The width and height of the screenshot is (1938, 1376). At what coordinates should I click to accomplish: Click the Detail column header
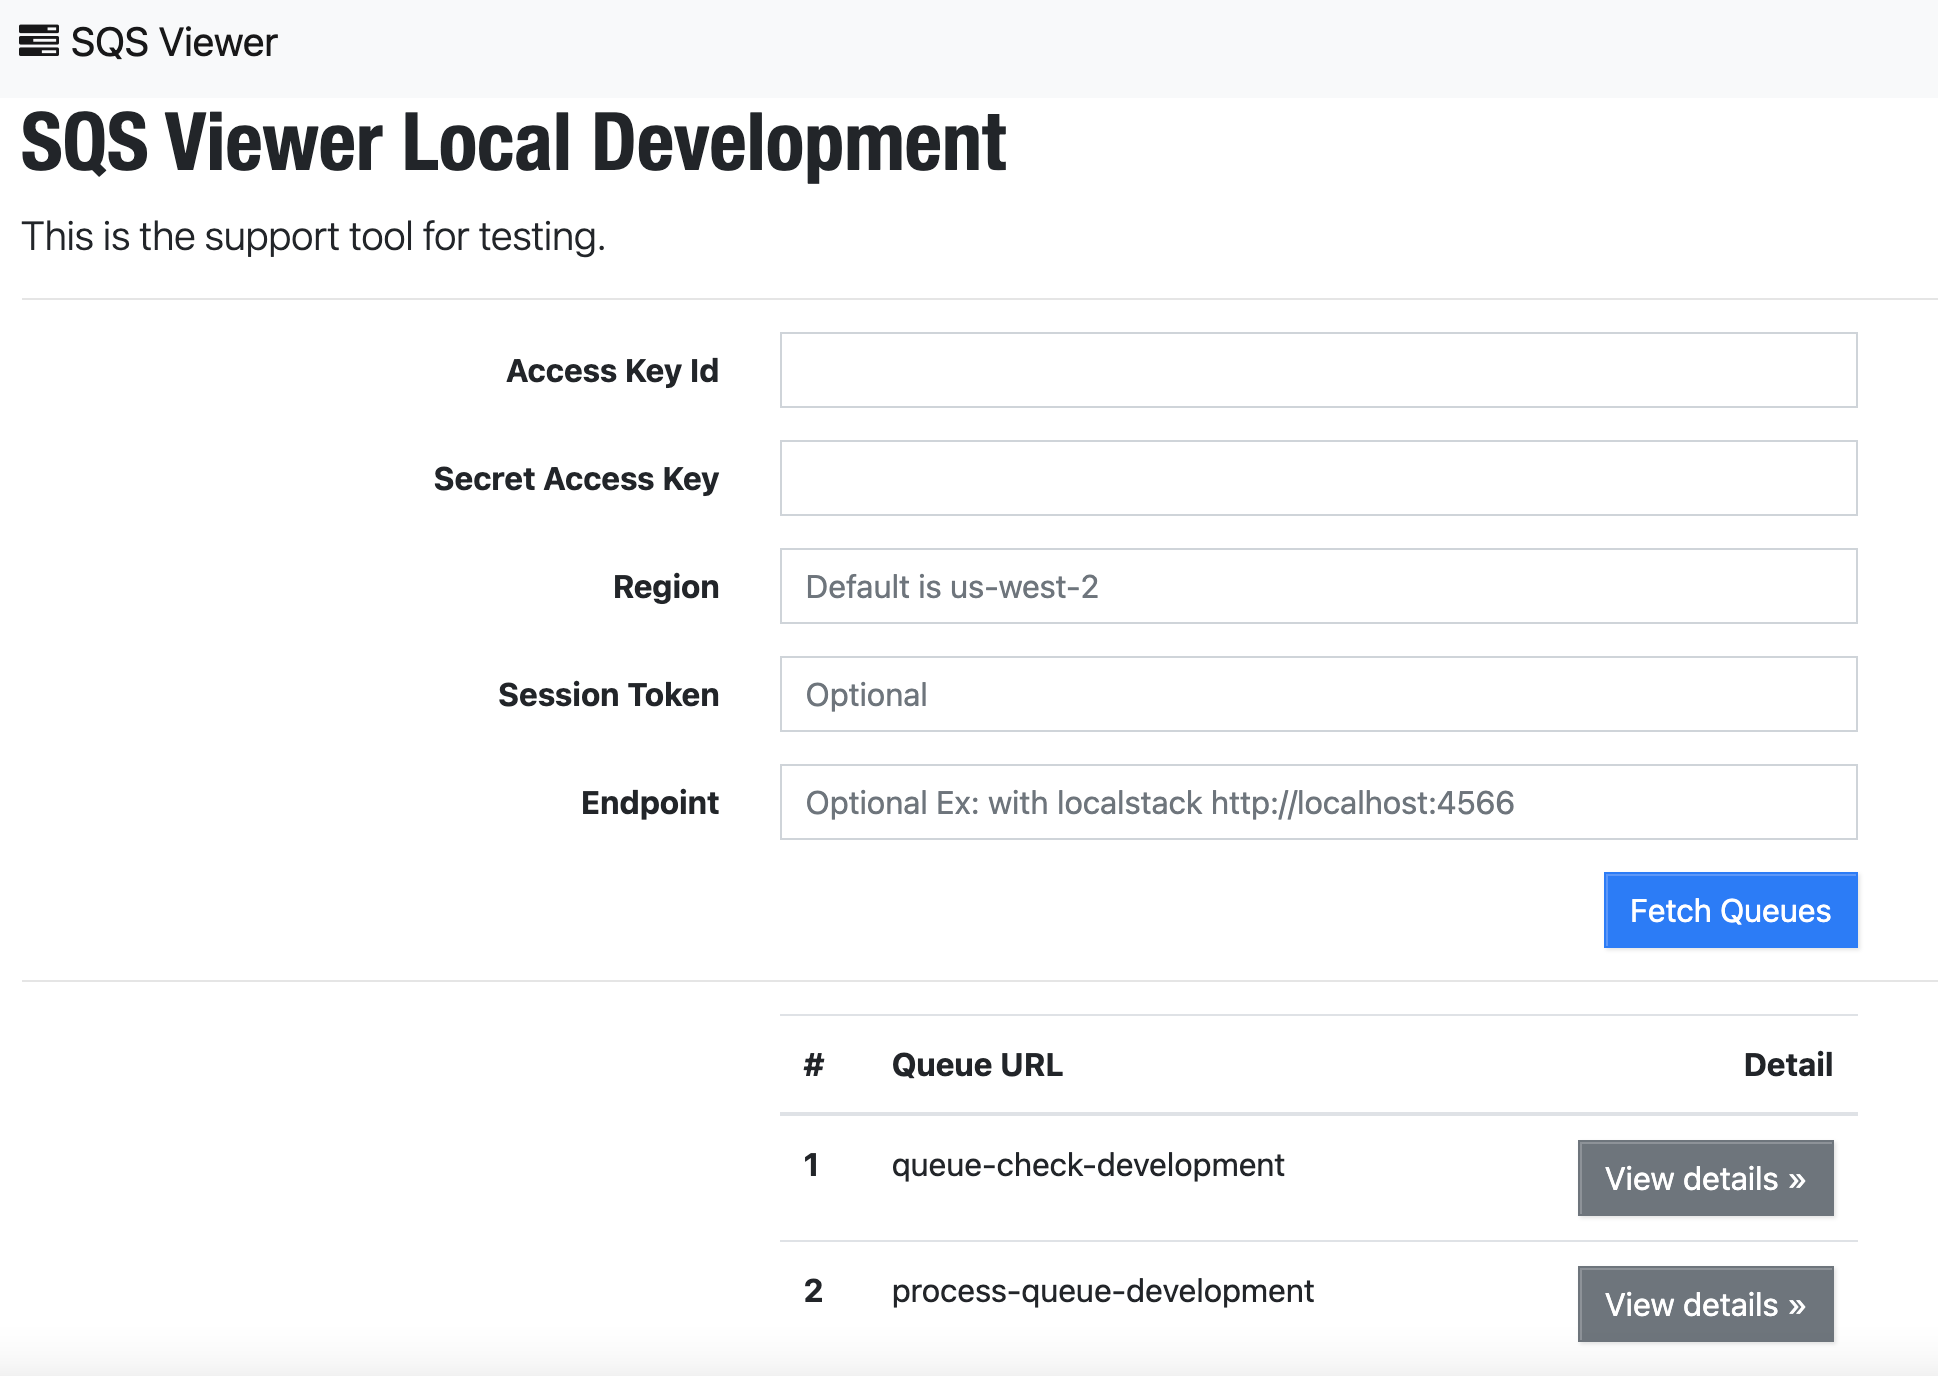click(x=1787, y=1064)
